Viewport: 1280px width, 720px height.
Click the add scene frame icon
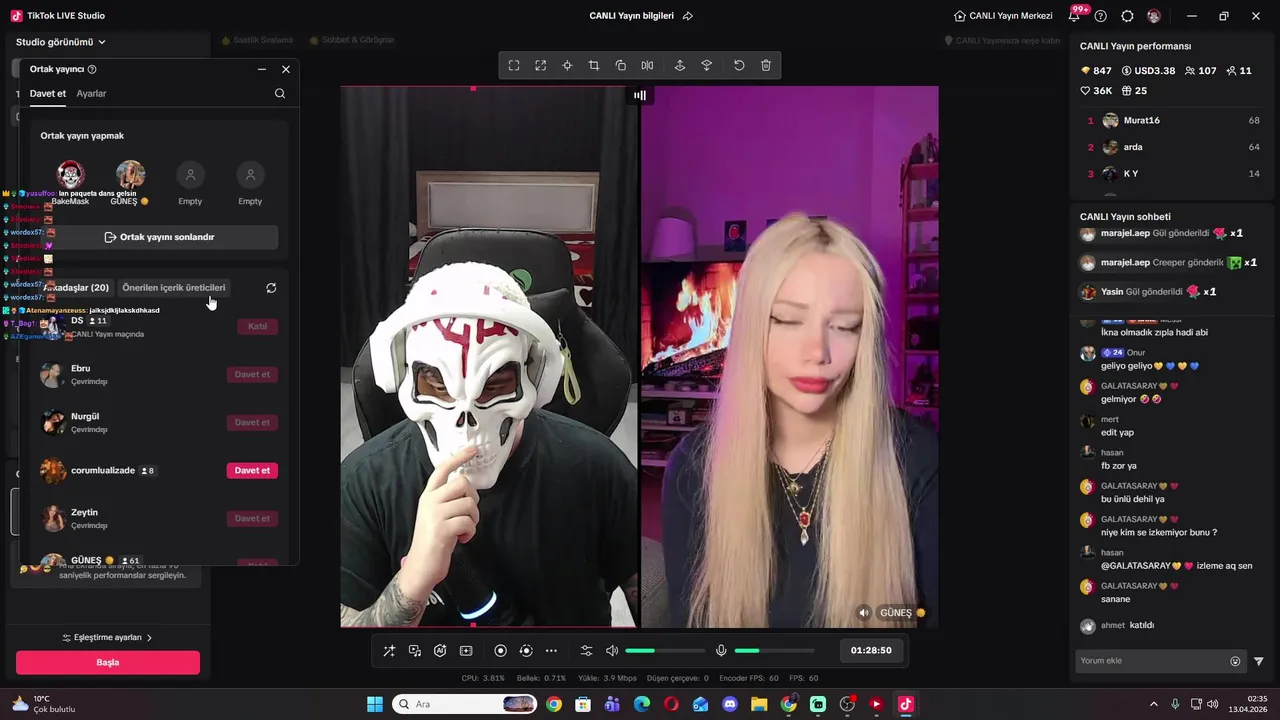(x=466, y=651)
